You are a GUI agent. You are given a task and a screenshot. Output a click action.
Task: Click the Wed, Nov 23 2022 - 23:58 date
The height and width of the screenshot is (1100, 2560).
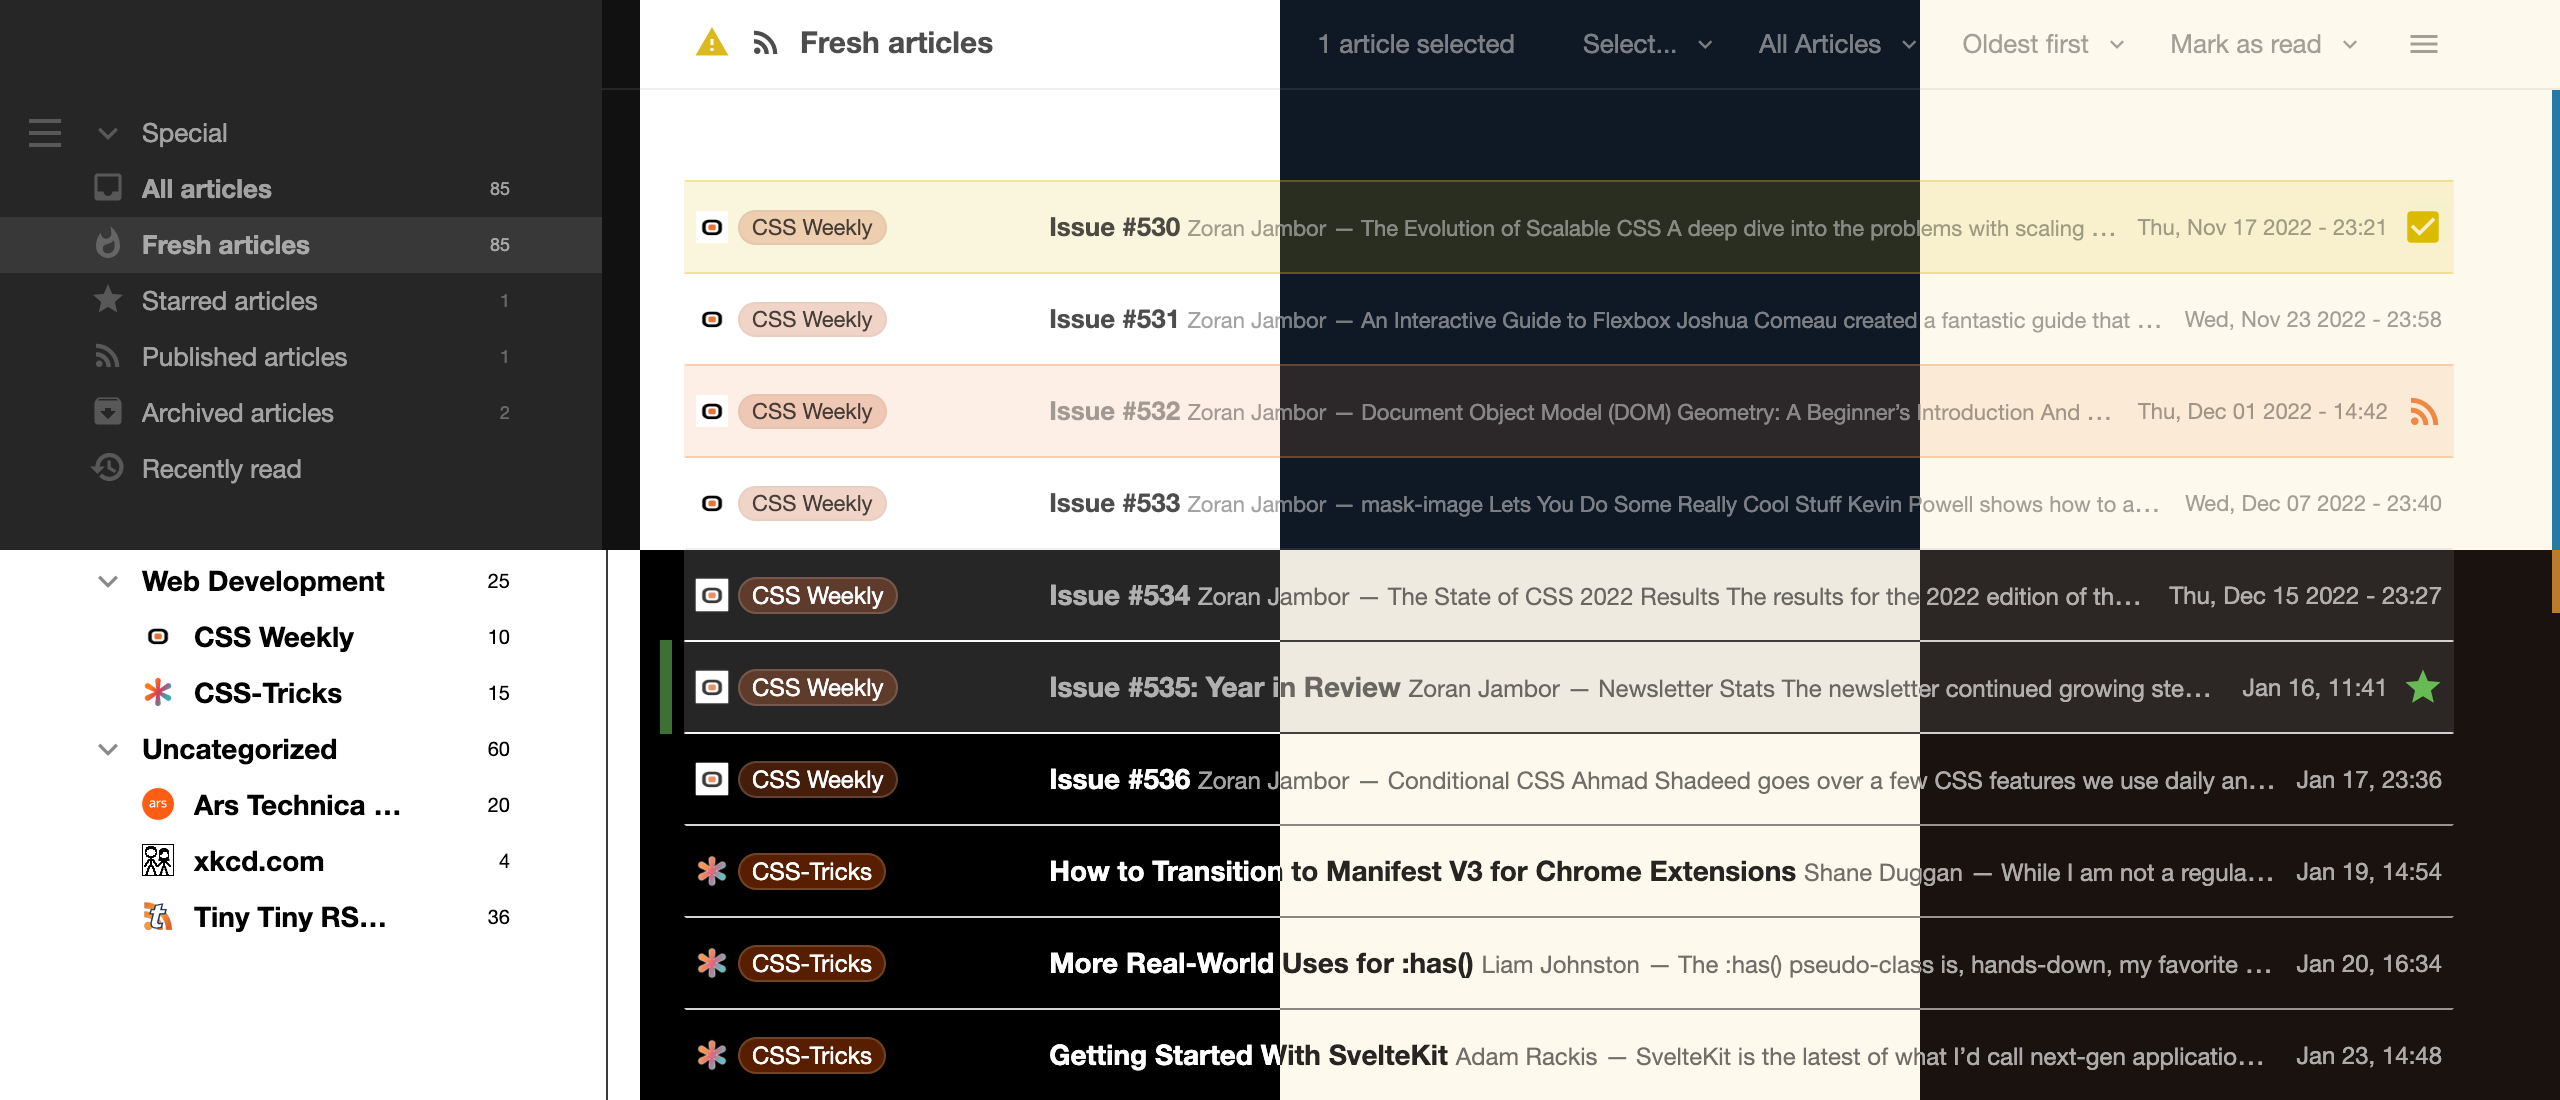pyautogui.click(x=2312, y=319)
